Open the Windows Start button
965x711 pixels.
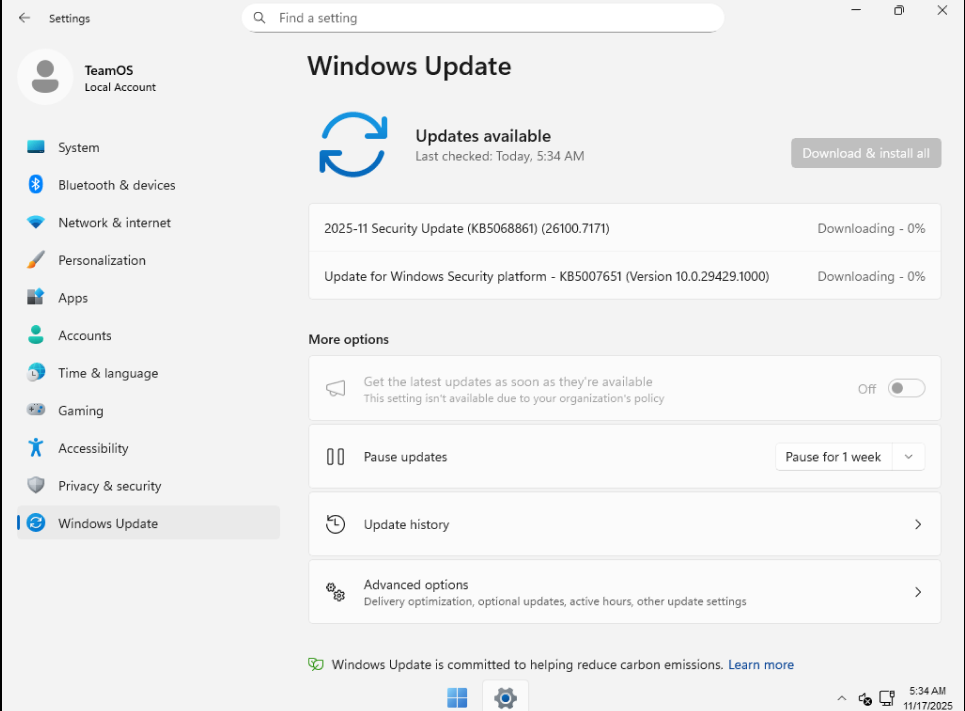pyautogui.click(x=457, y=698)
